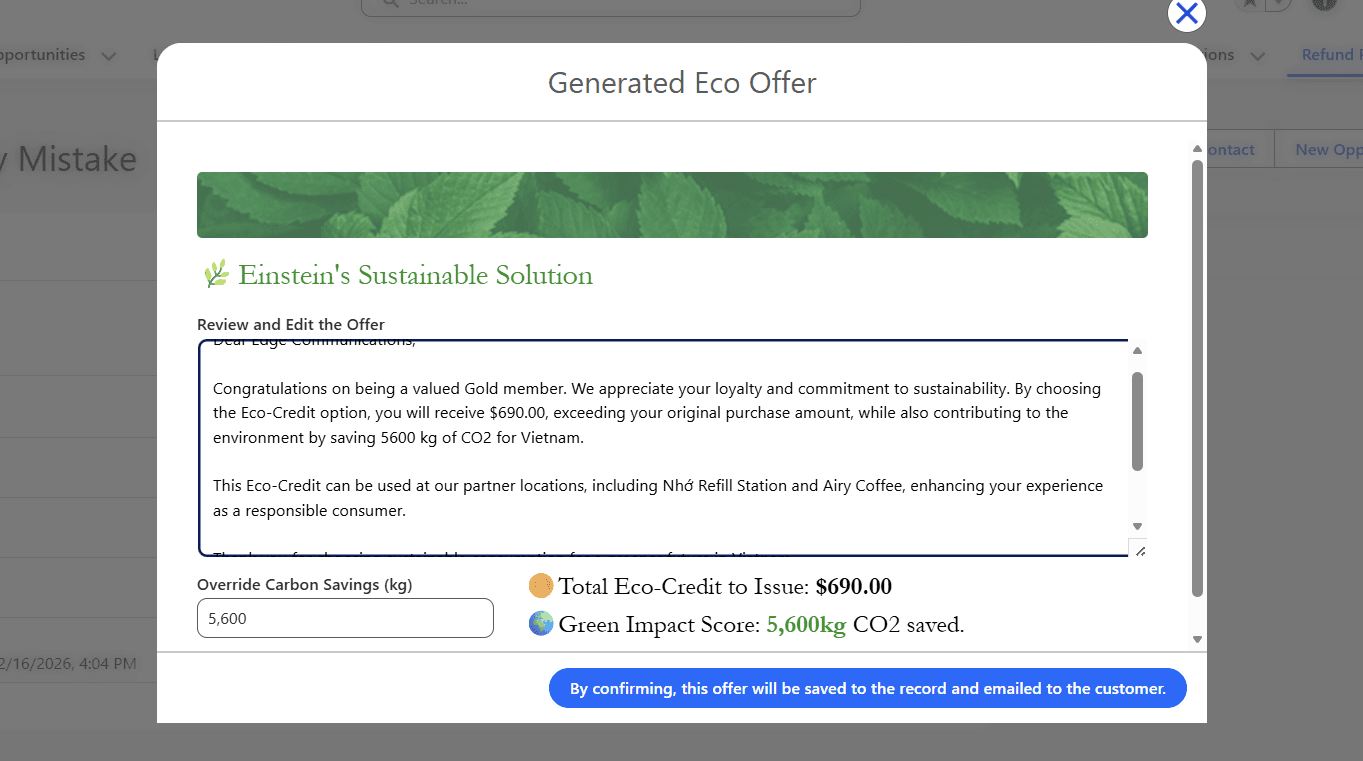
Task: Click the dialog's scroll up arrow
Action: coord(1197,149)
